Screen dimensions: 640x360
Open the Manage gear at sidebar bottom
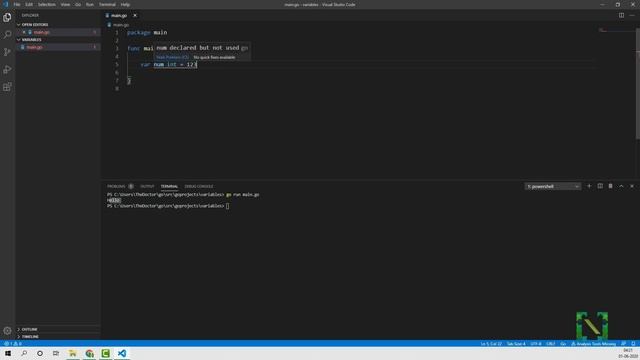tap(7, 331)
